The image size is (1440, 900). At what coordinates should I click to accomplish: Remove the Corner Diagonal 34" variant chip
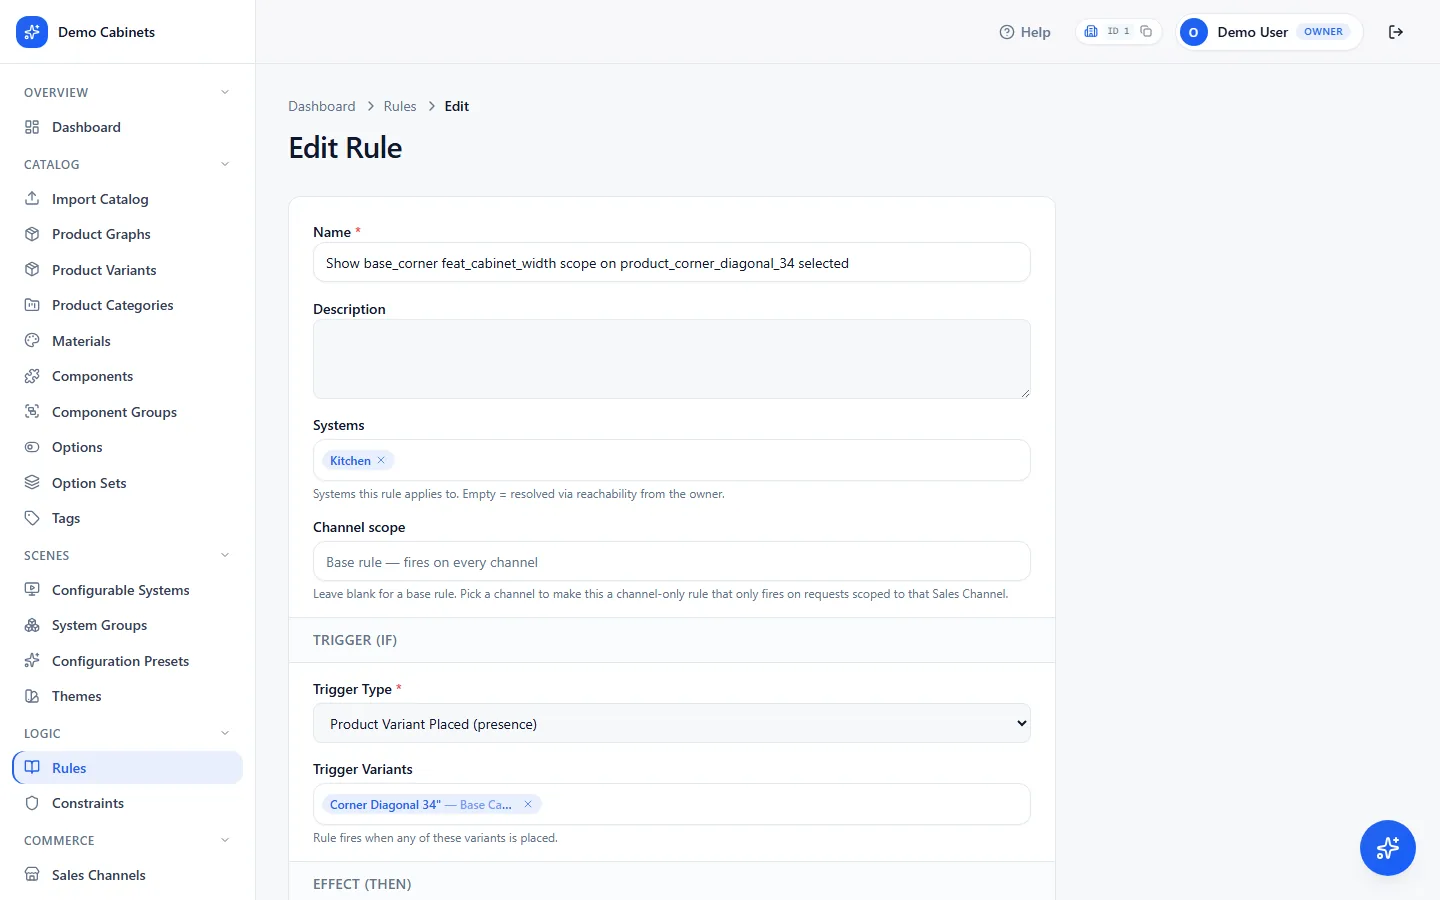[528, 805]
